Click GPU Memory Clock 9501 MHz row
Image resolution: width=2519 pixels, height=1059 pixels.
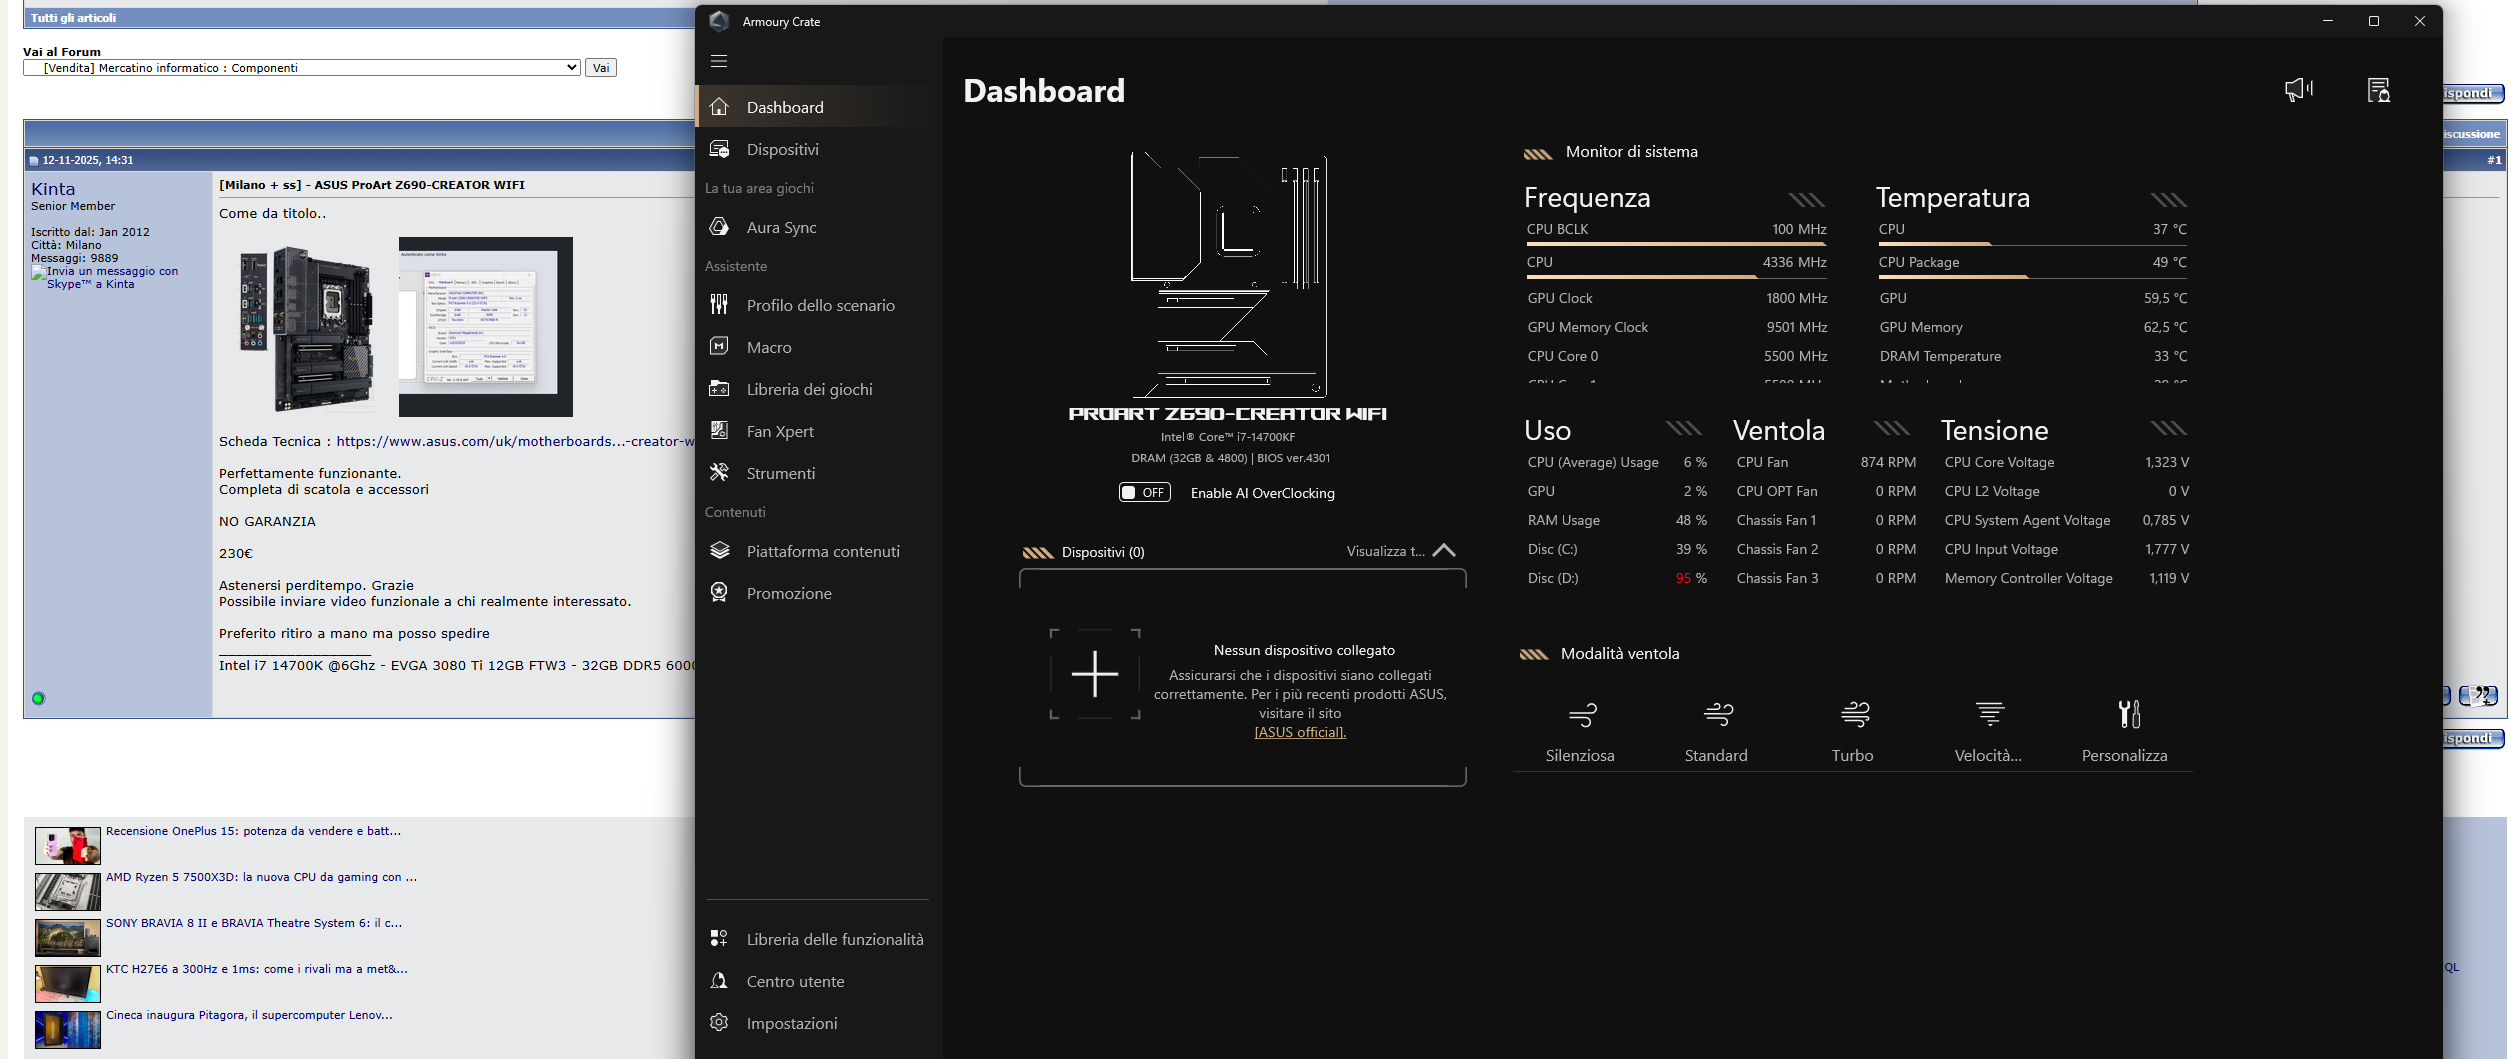pyautogui.click(x=1677, y=327)
